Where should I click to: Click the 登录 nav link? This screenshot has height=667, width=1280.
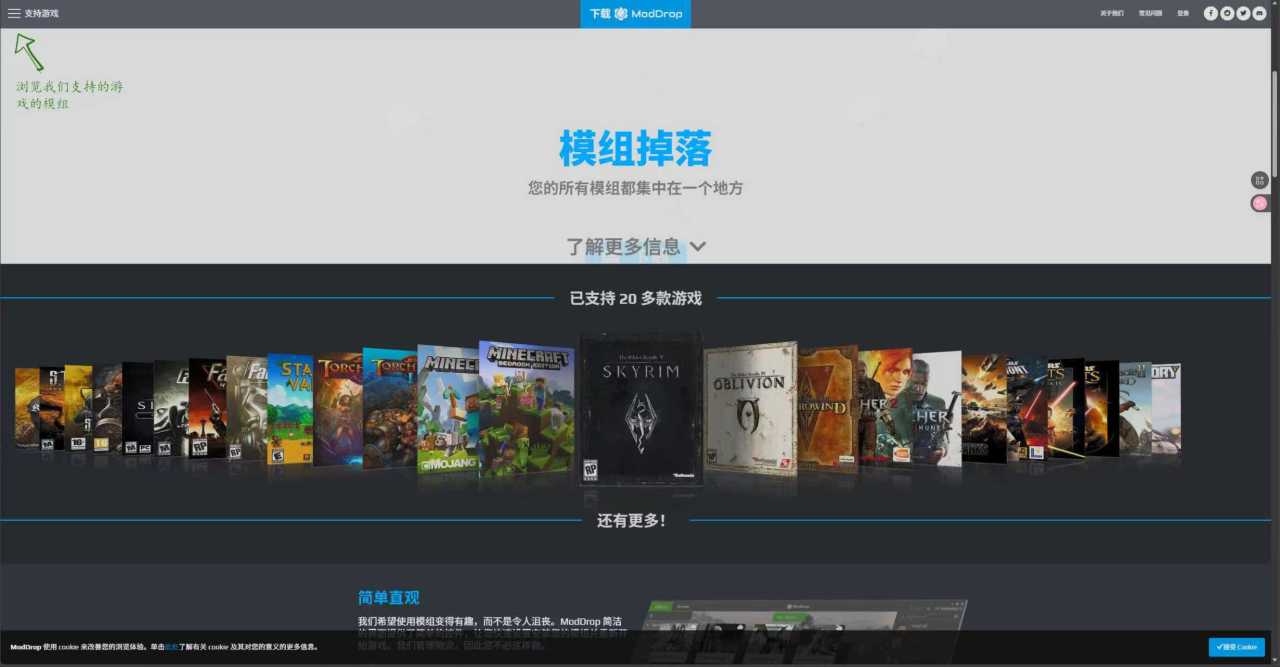(x=1183, y=14)
